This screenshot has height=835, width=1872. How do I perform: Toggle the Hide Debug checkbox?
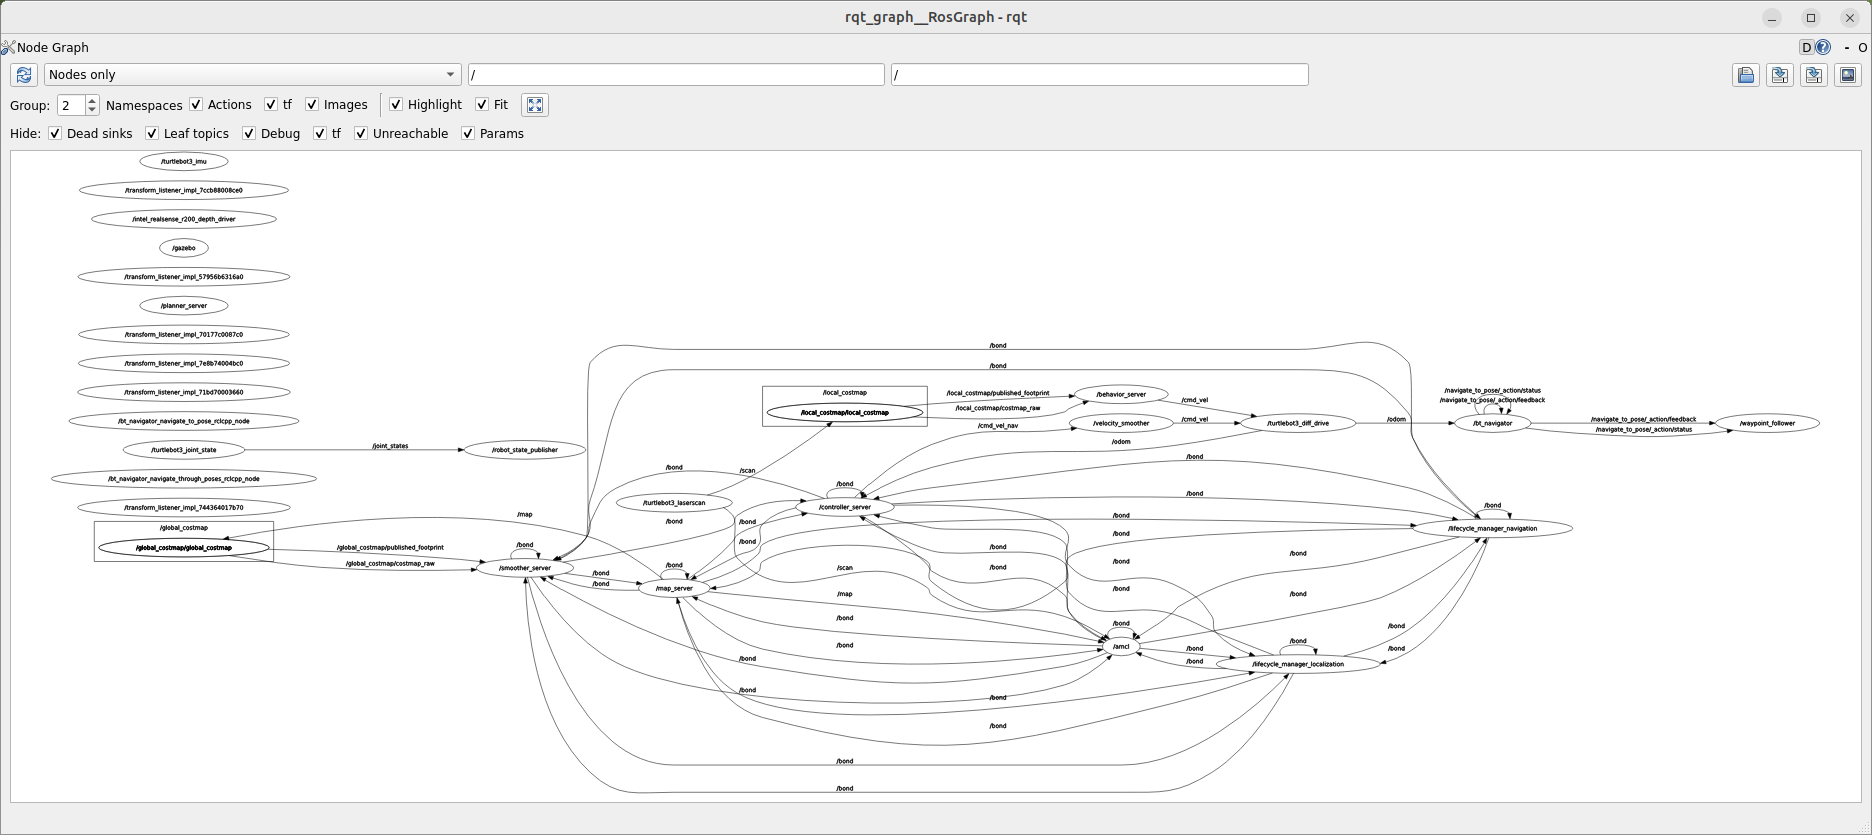[249, 134]
